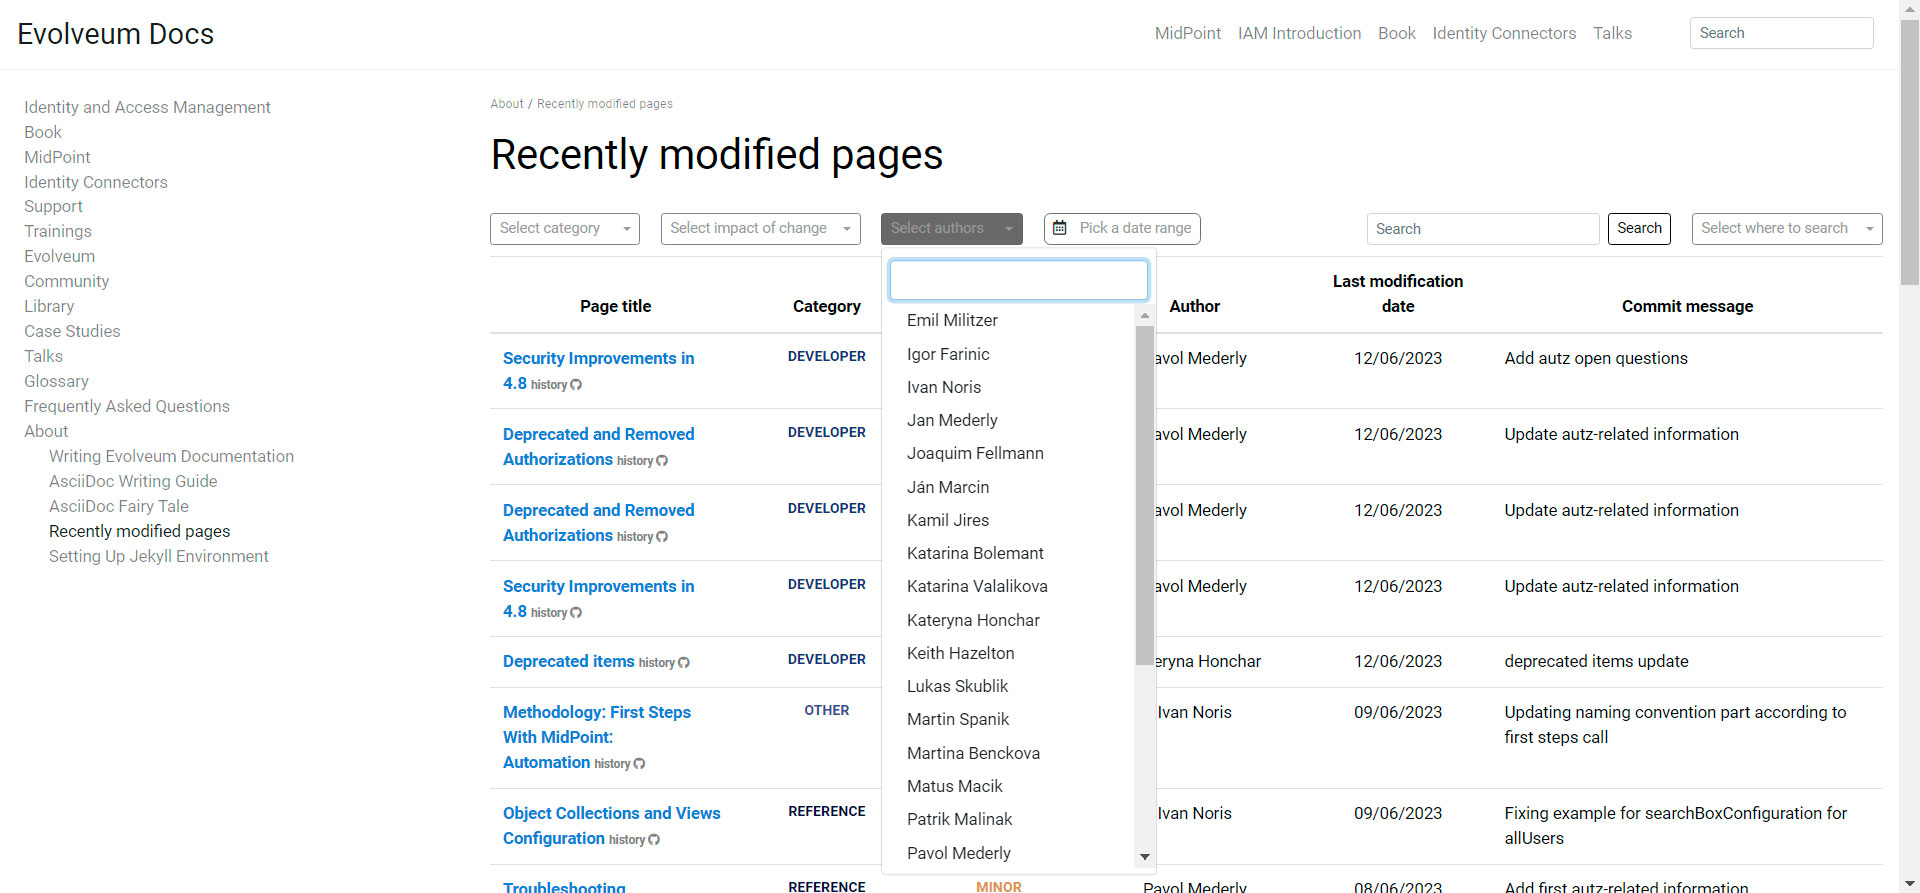Click the Page title column header

point(615,306)
